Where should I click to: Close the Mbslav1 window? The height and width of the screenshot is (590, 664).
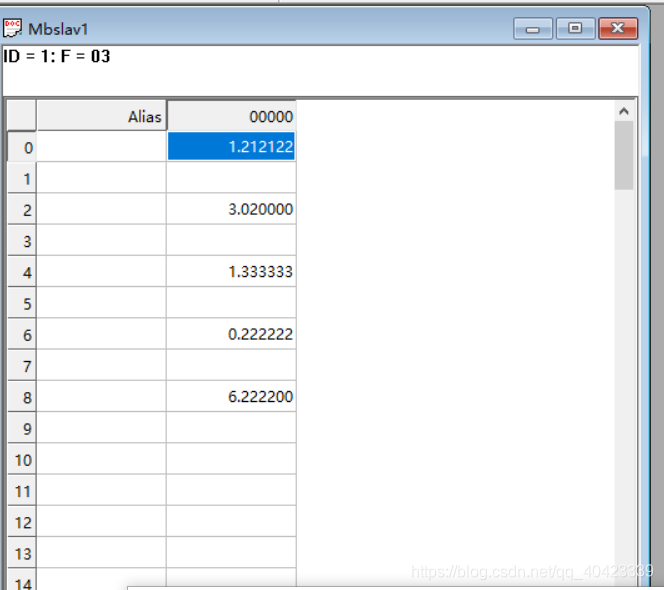point(618,28)
